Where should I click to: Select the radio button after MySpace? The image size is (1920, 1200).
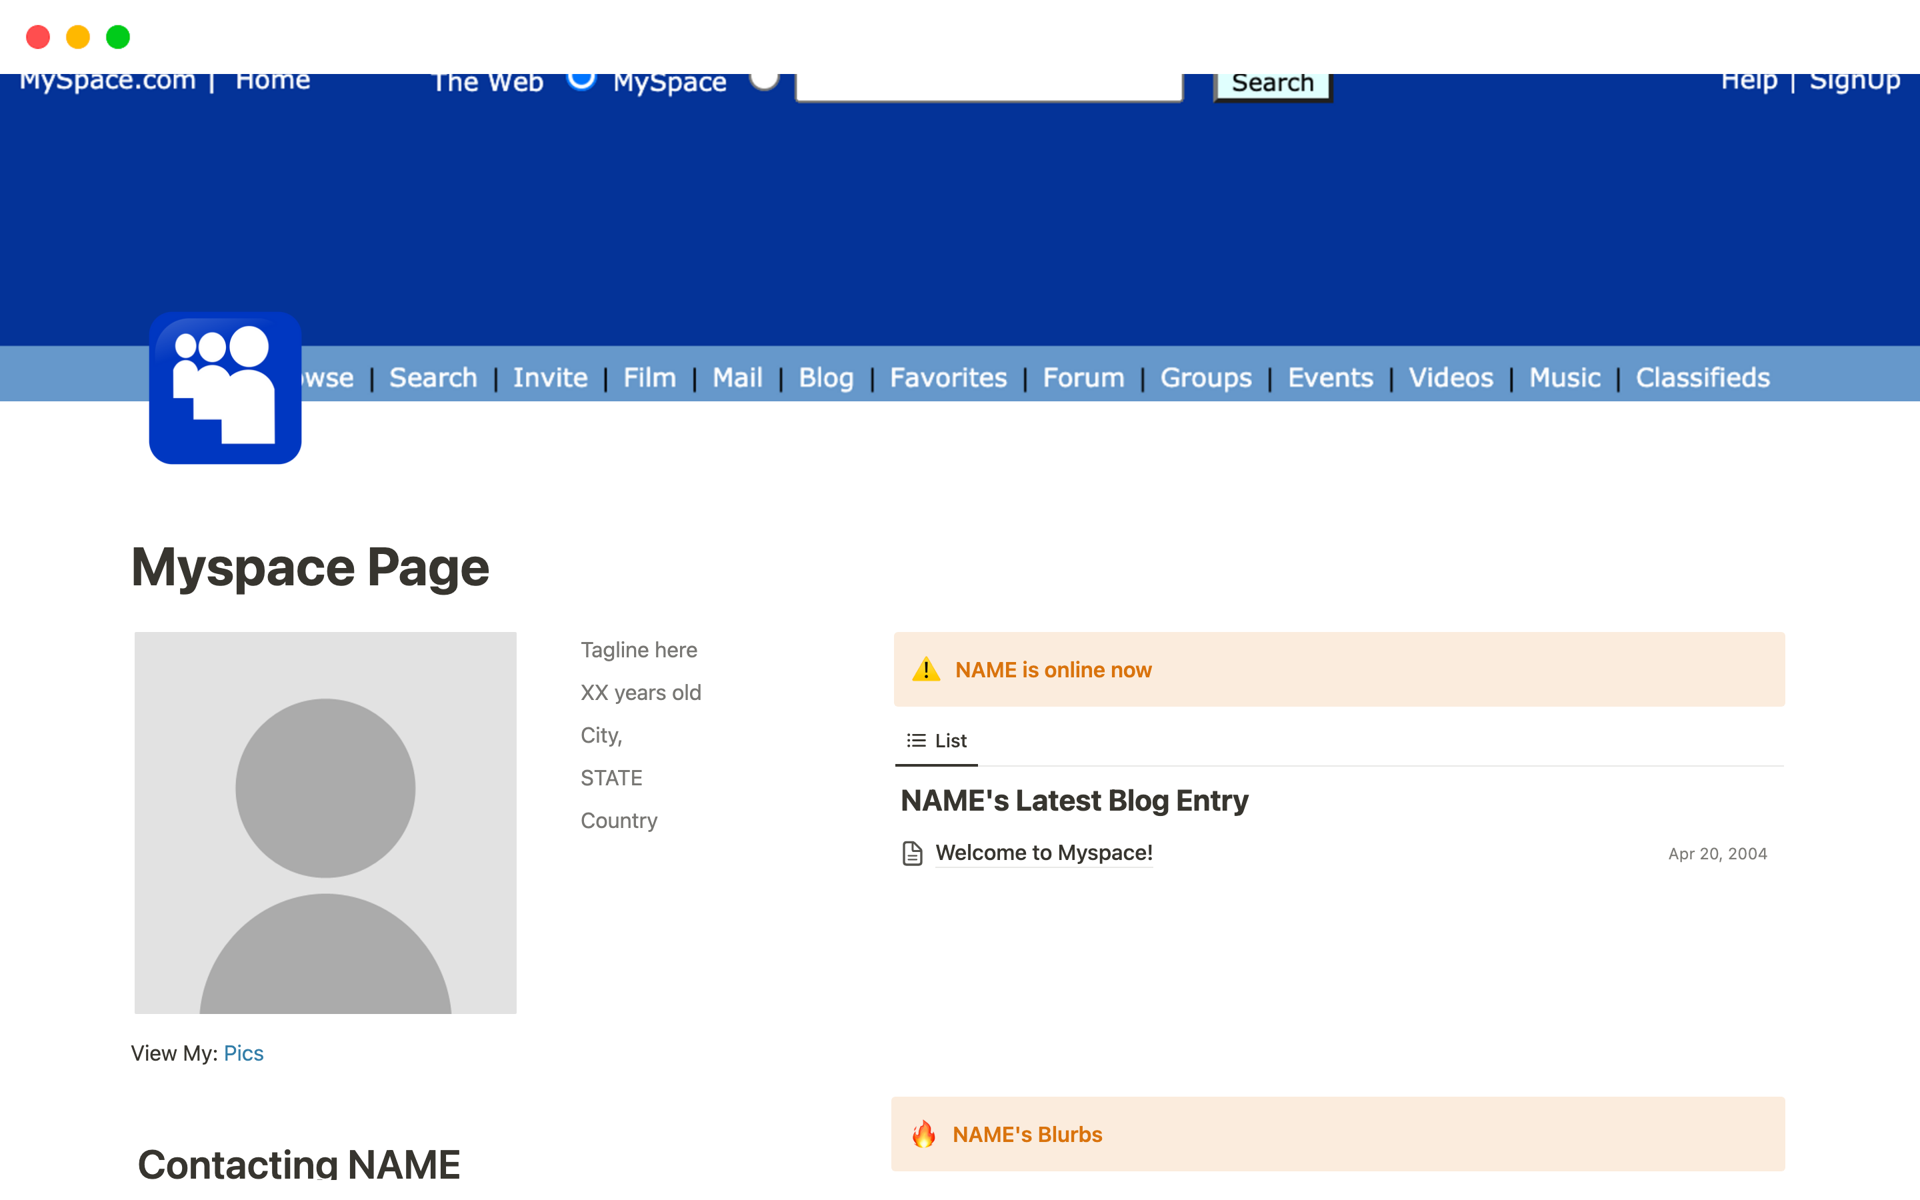[x=764, y=79]
